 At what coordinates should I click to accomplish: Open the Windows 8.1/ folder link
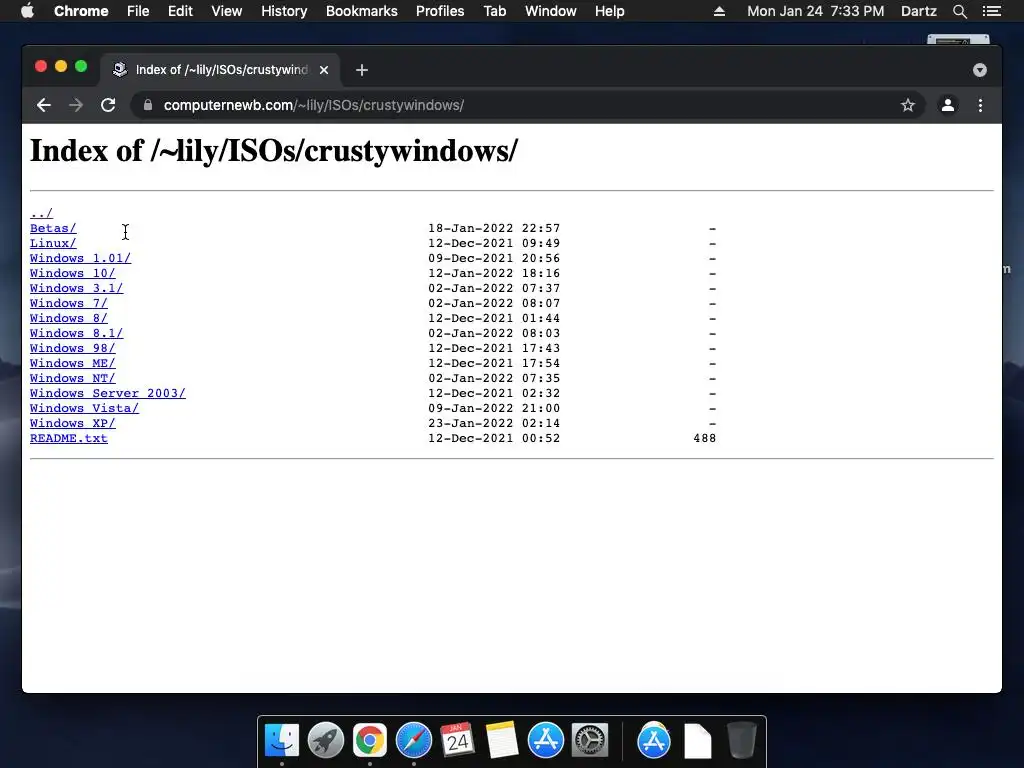(x=76, y=333)
